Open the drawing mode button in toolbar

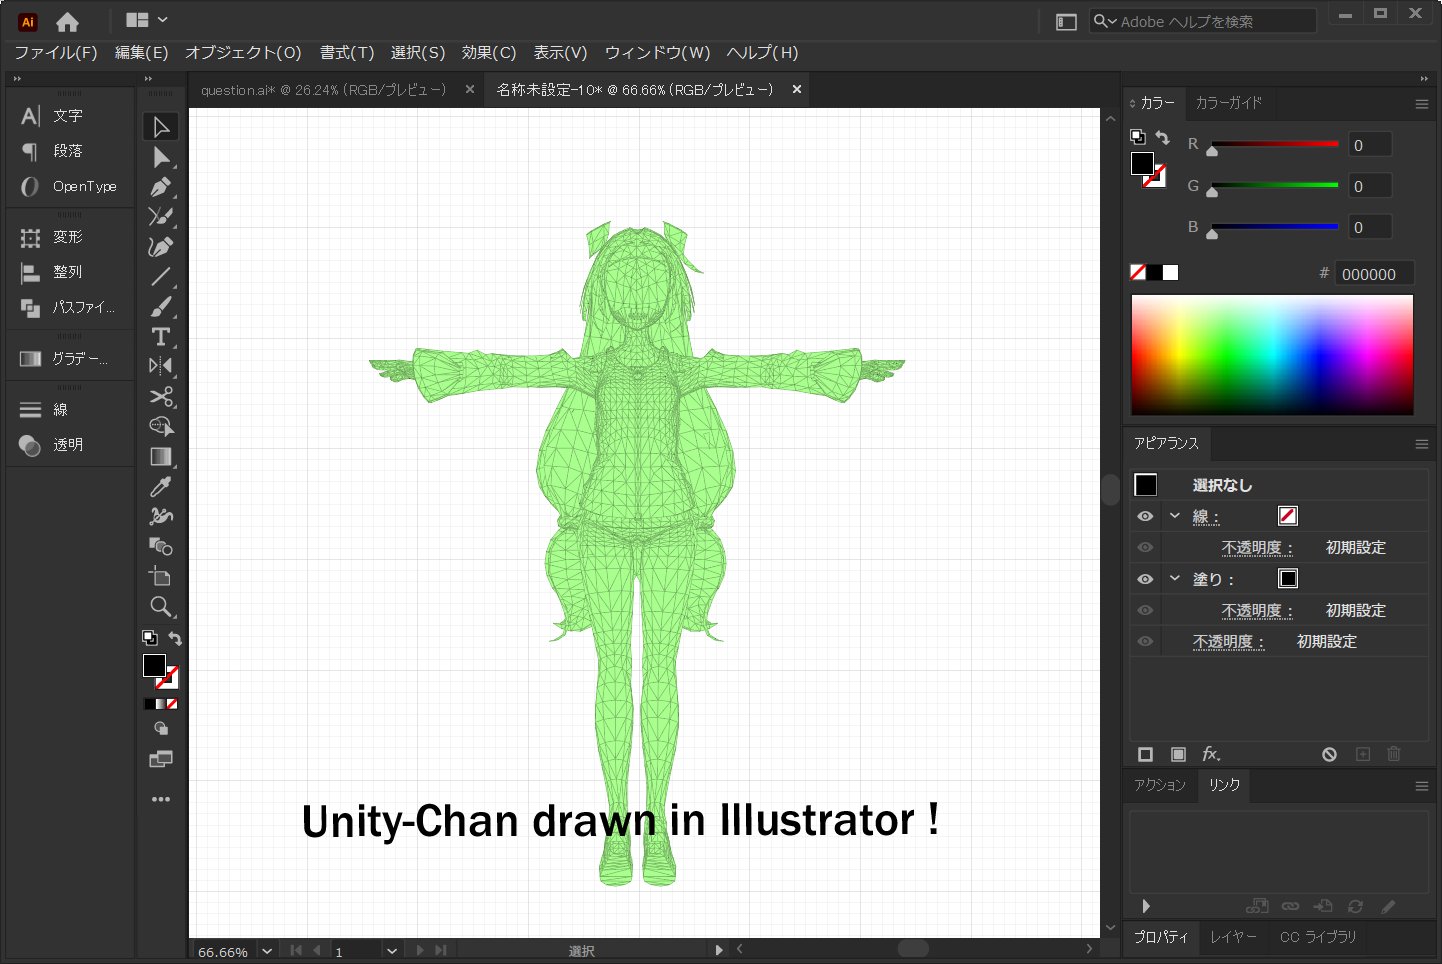click(x=160, y=729)
